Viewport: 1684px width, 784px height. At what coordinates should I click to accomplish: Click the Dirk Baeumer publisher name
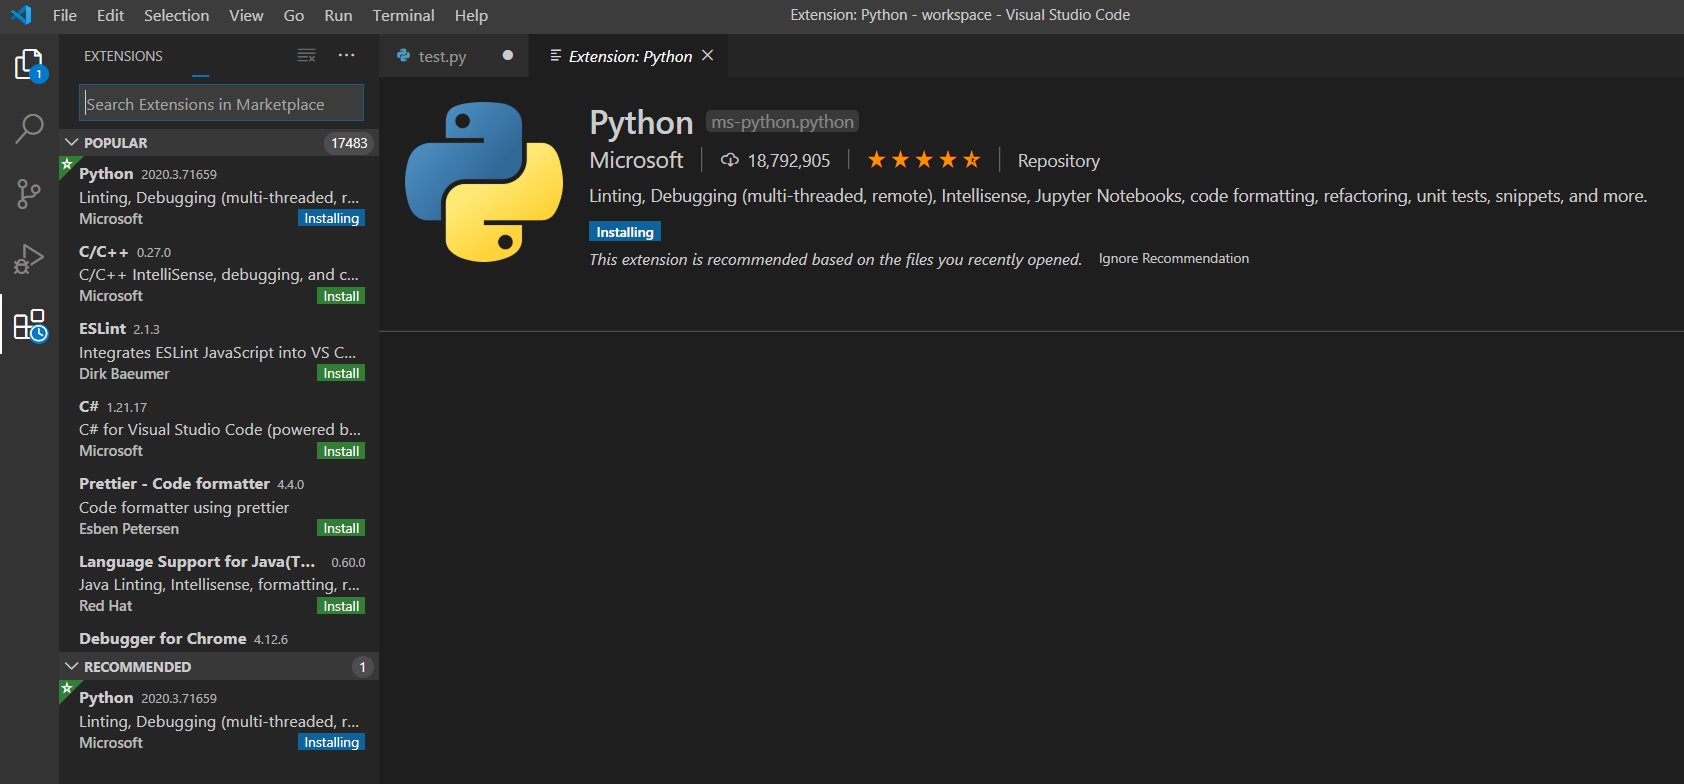coord(124,374)
